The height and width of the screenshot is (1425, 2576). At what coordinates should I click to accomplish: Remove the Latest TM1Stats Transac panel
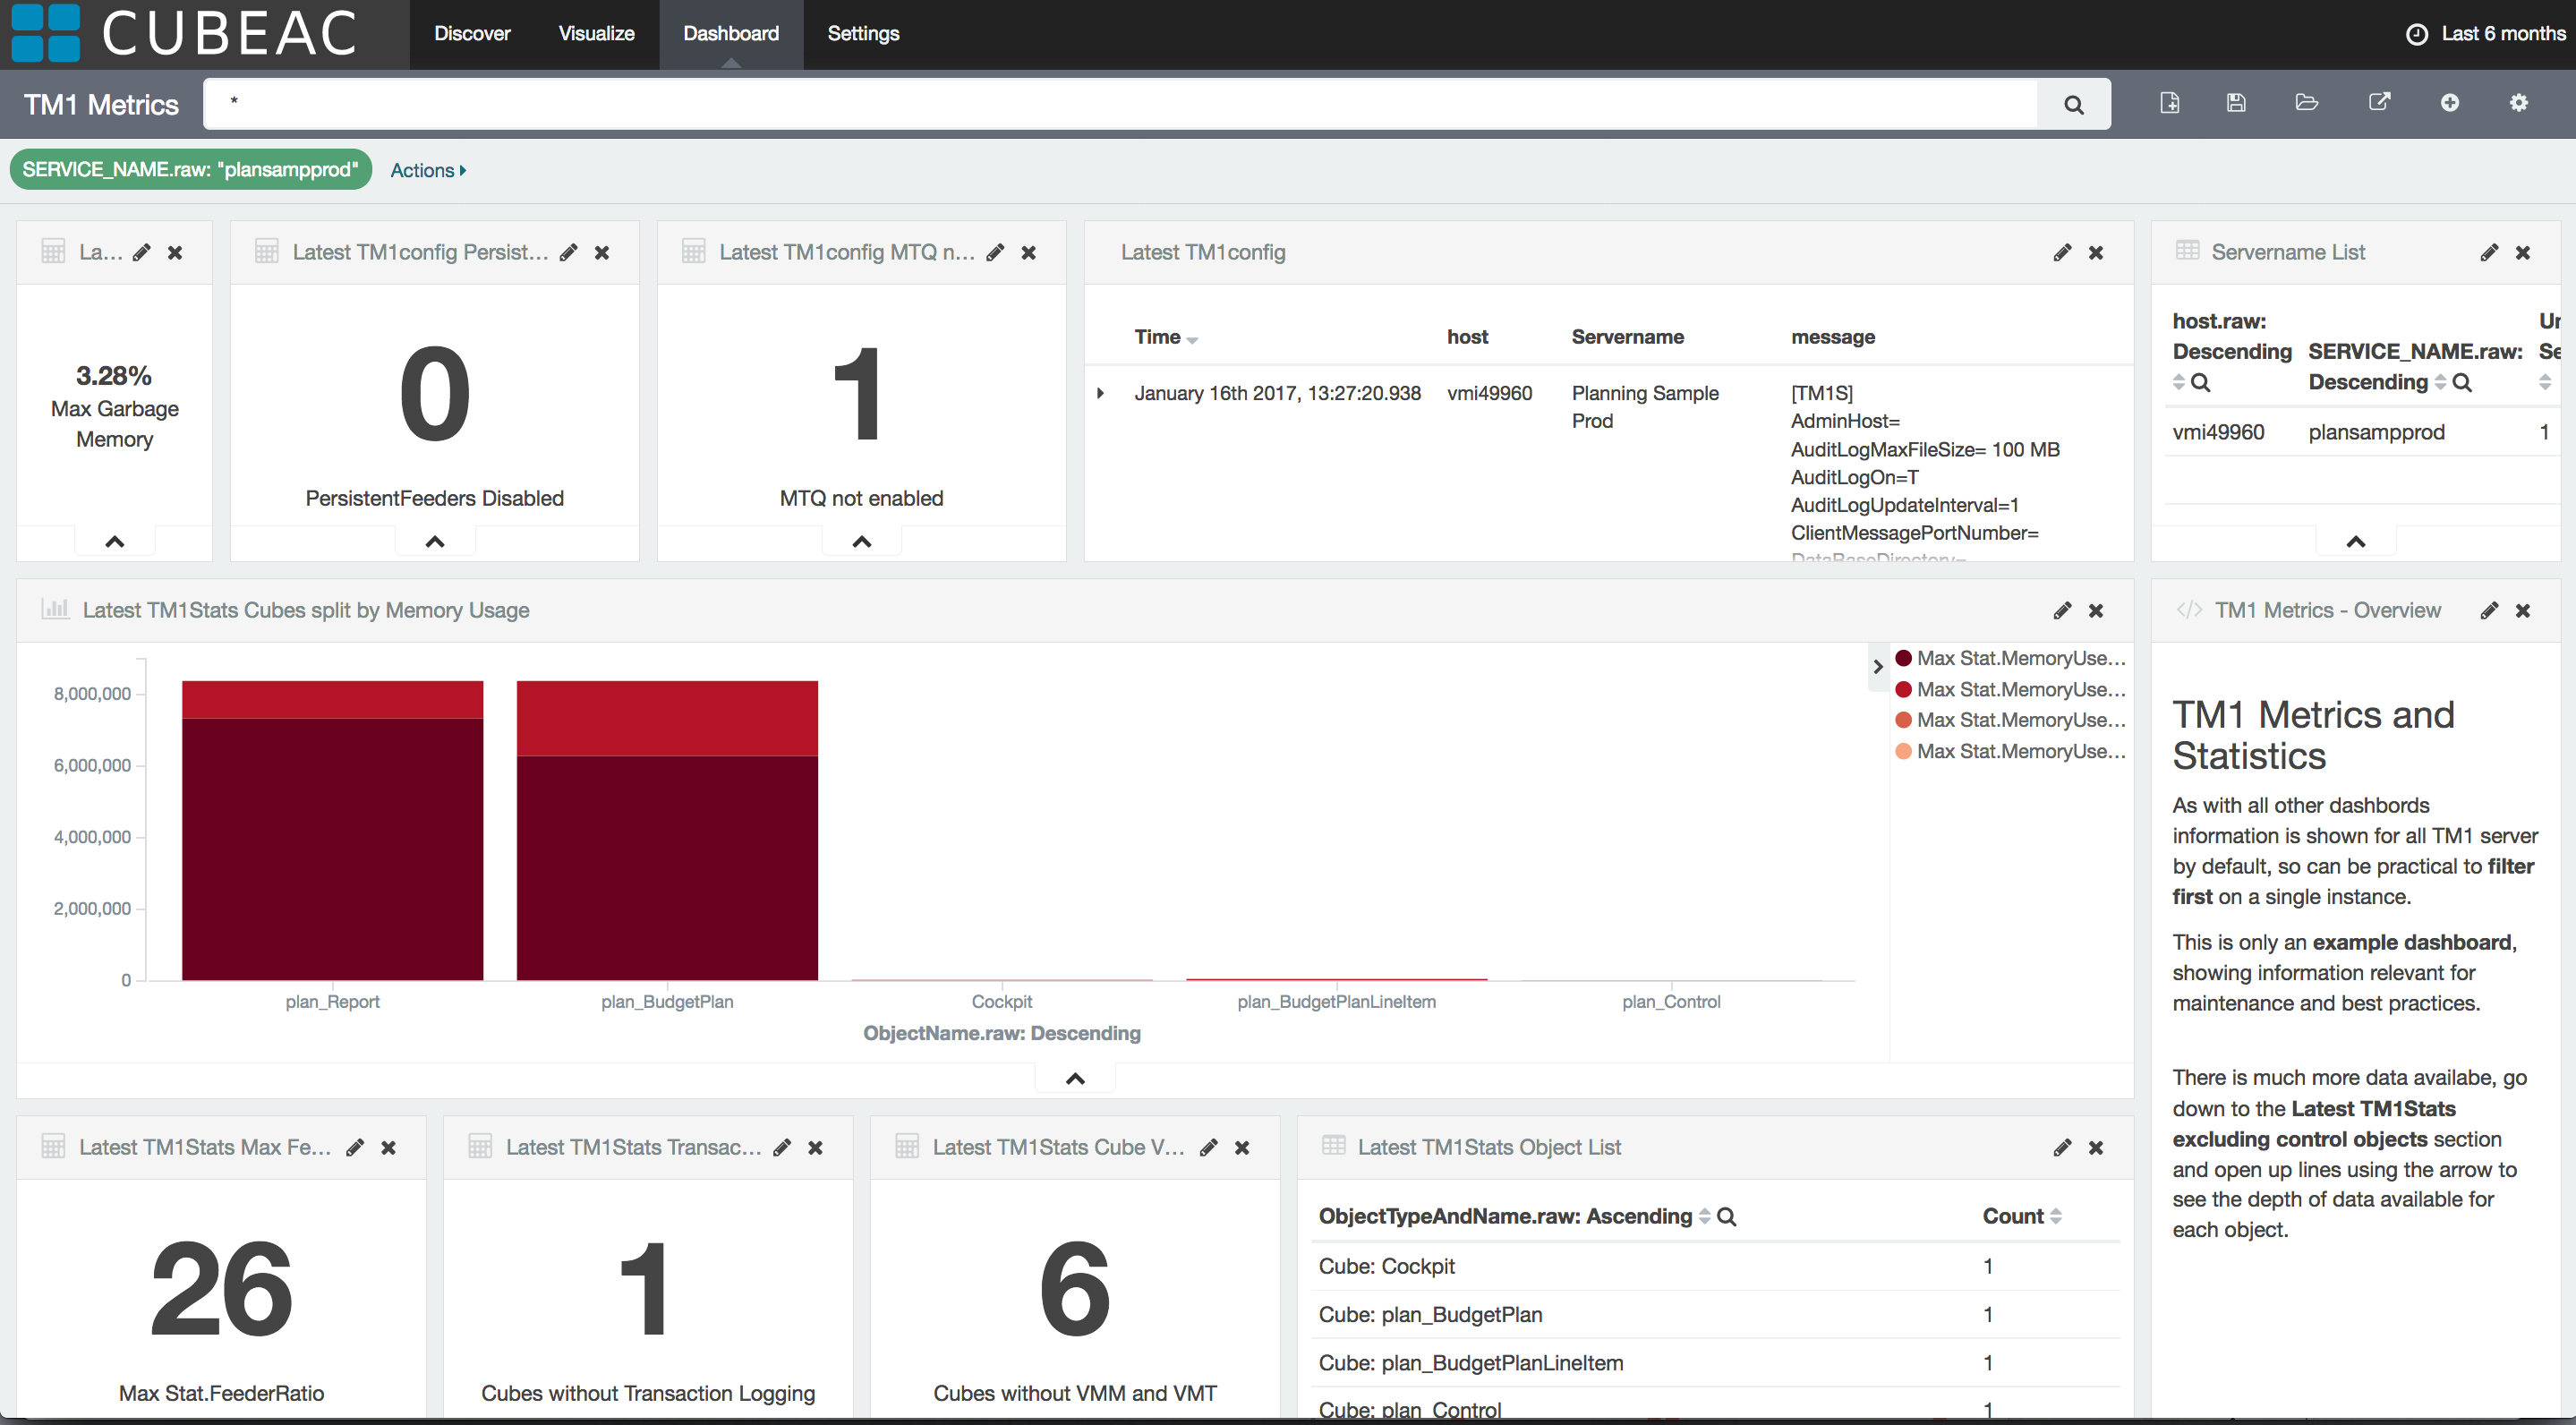[x=816, y=1148]
